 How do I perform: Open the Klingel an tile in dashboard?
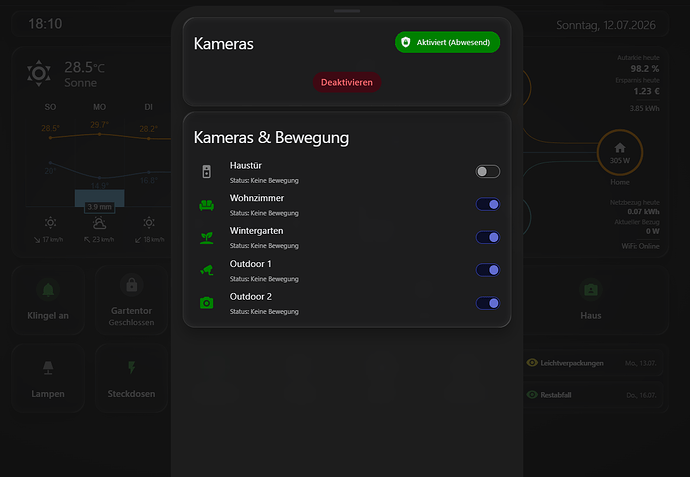coord(48,300)
